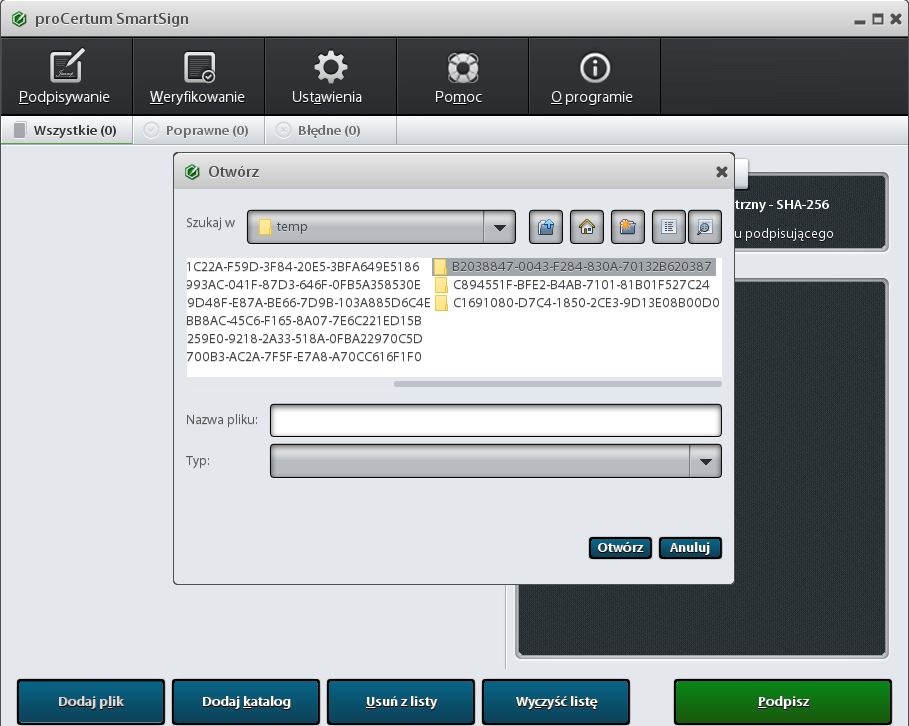Screen dimensions: 909x726
Task: Select folder B2038847-0043-F284-830A-70132B620387
Action: [x=574, y=267]
